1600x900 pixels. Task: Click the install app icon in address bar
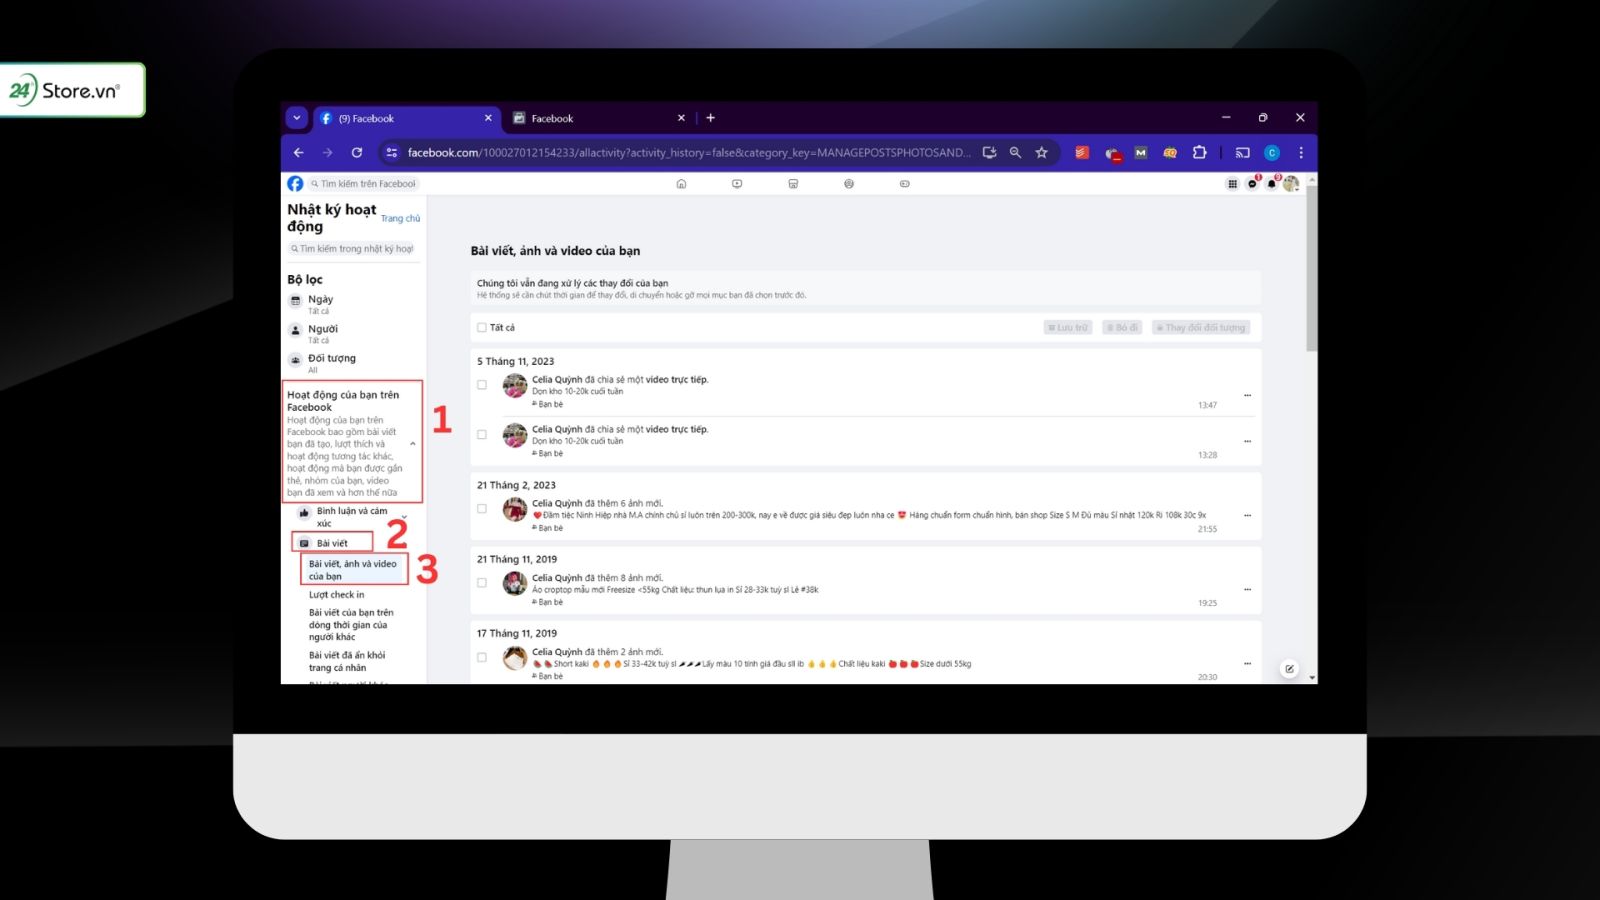tap(990, 153)
